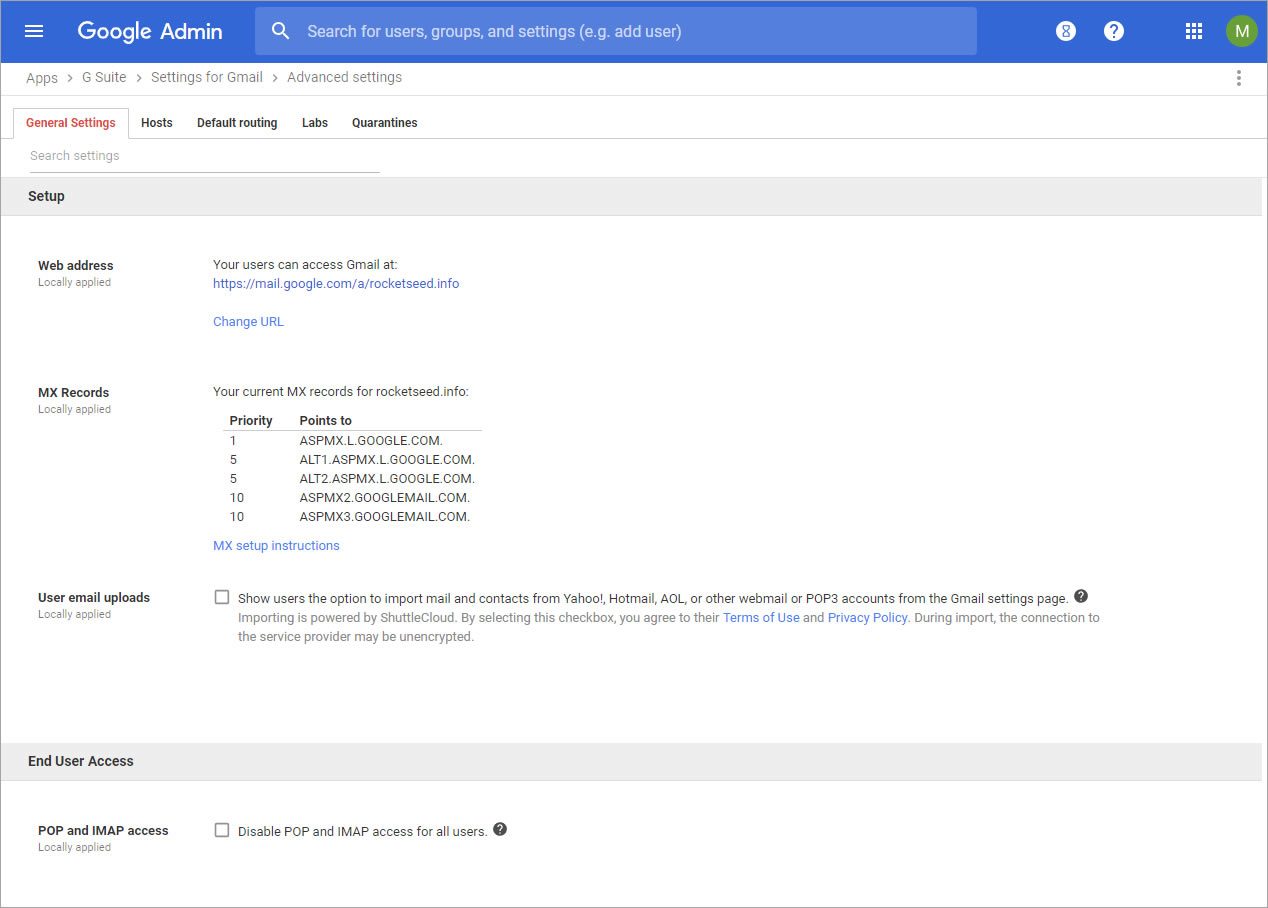The height and width of the screenshot is (908, 1268).
Task: Click the Web address setting label
Action: 76,265
